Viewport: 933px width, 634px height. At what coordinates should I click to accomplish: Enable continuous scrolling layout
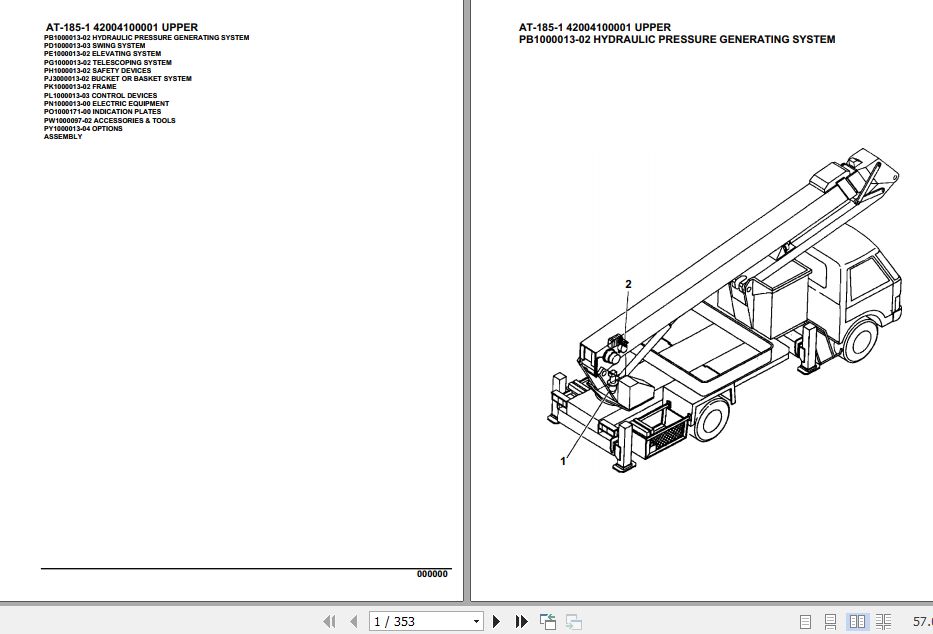831,621
